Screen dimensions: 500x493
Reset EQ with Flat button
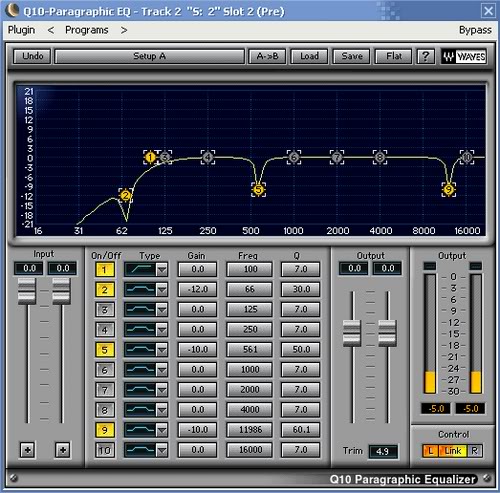point(394,56)
